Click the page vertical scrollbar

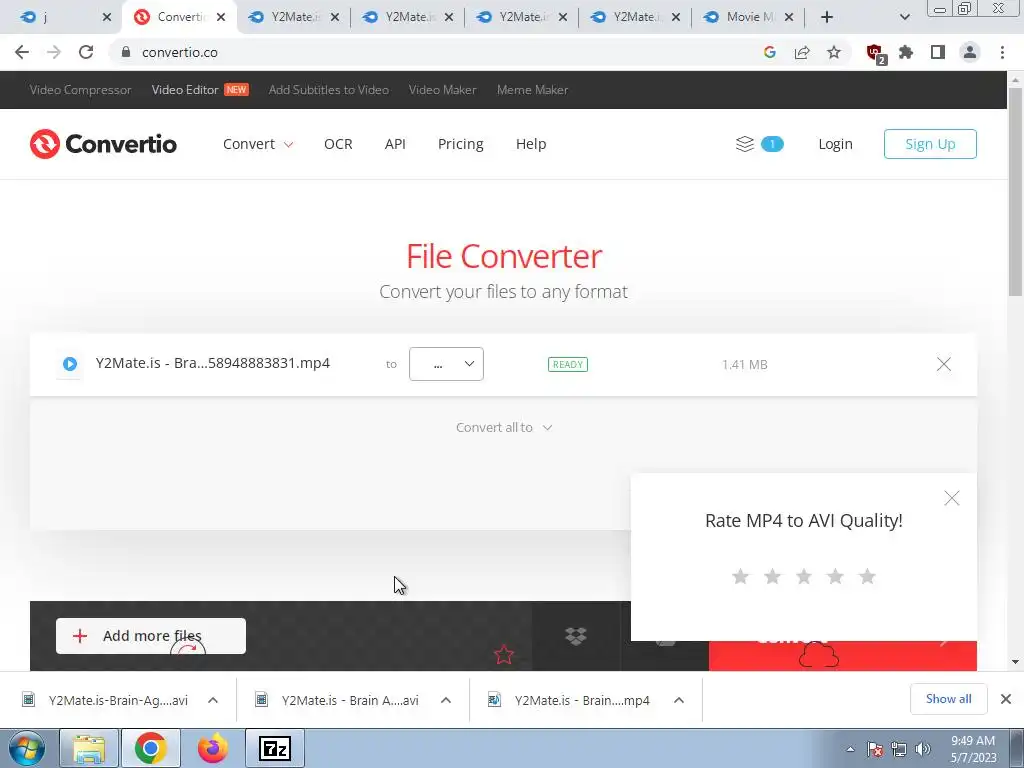(1015, 191)
